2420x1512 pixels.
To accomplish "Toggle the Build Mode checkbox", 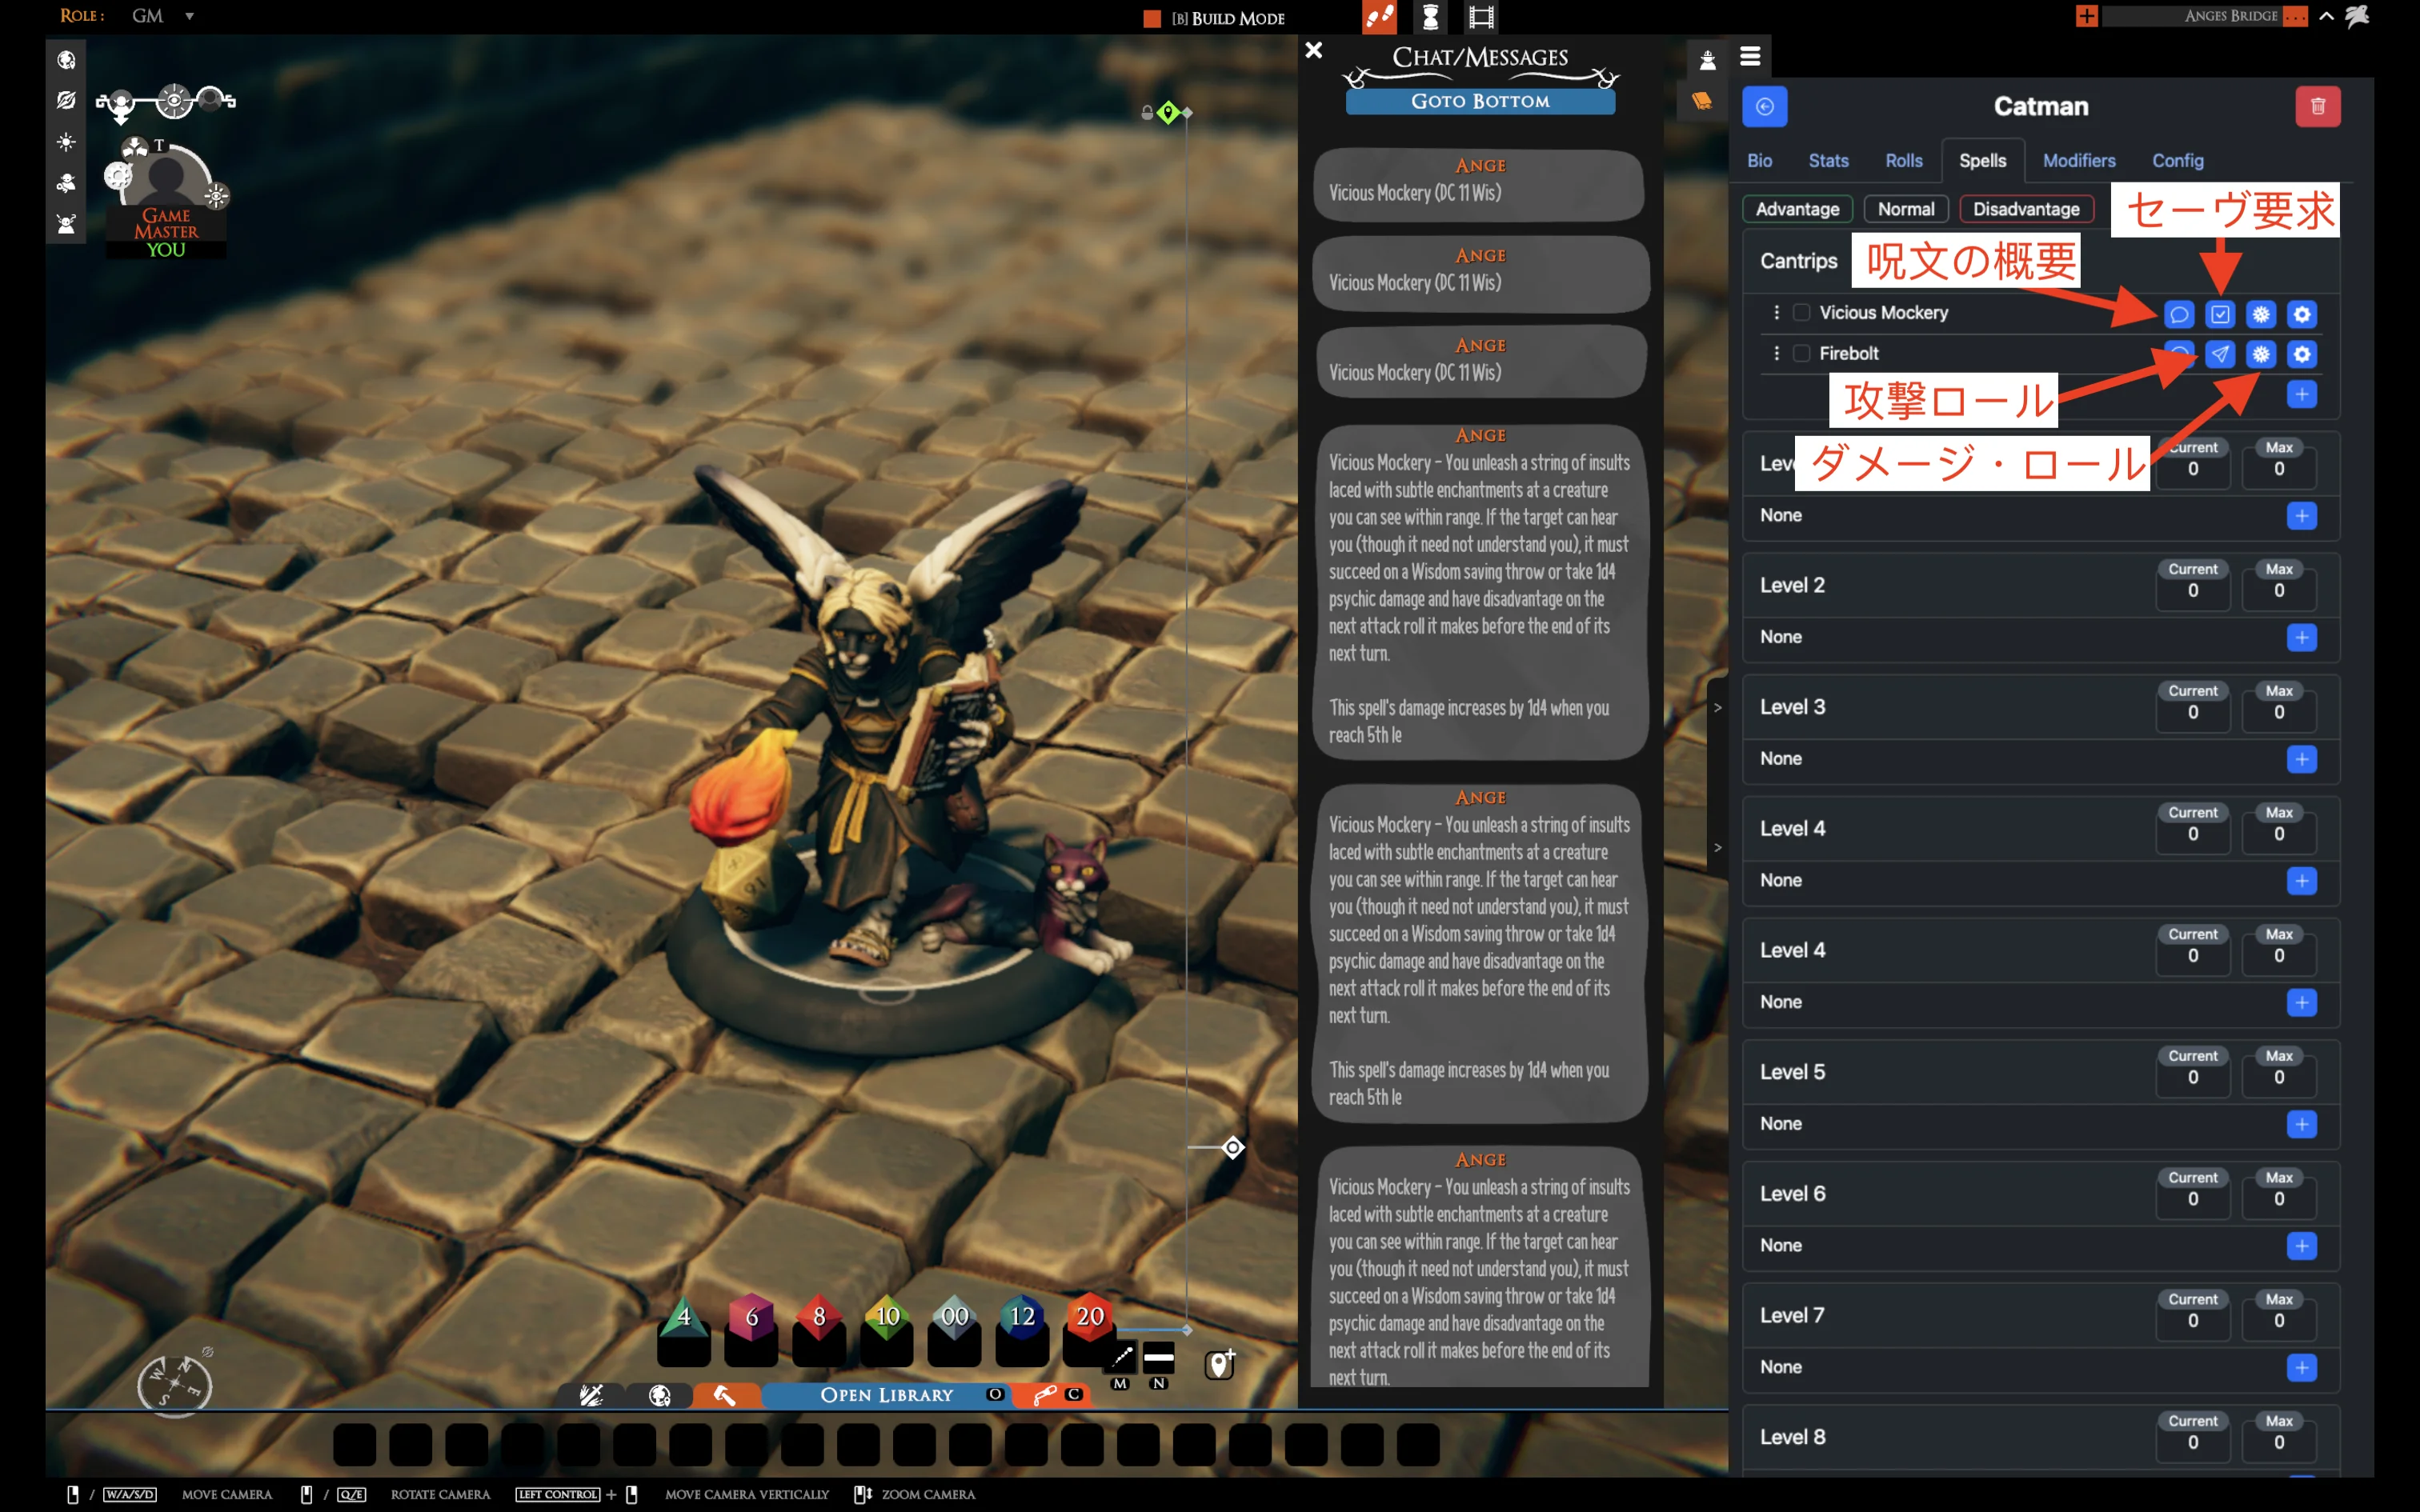I will 1152,18.
